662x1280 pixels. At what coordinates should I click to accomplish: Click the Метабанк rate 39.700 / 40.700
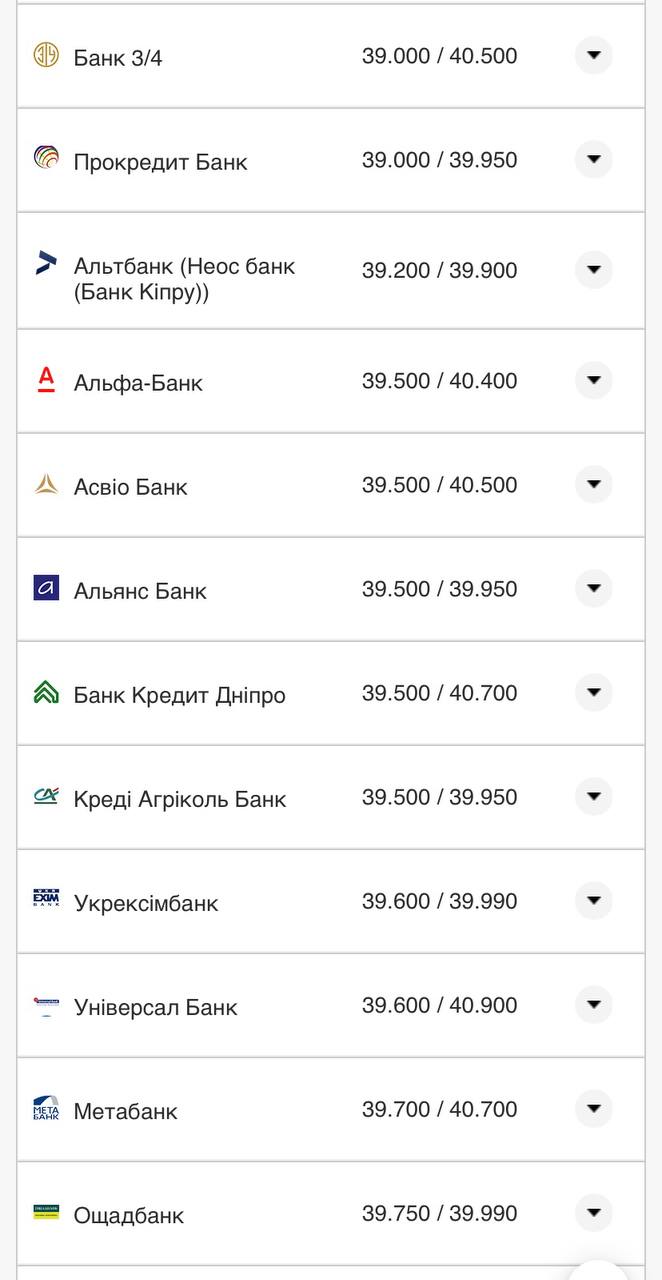pos(438,1109)
